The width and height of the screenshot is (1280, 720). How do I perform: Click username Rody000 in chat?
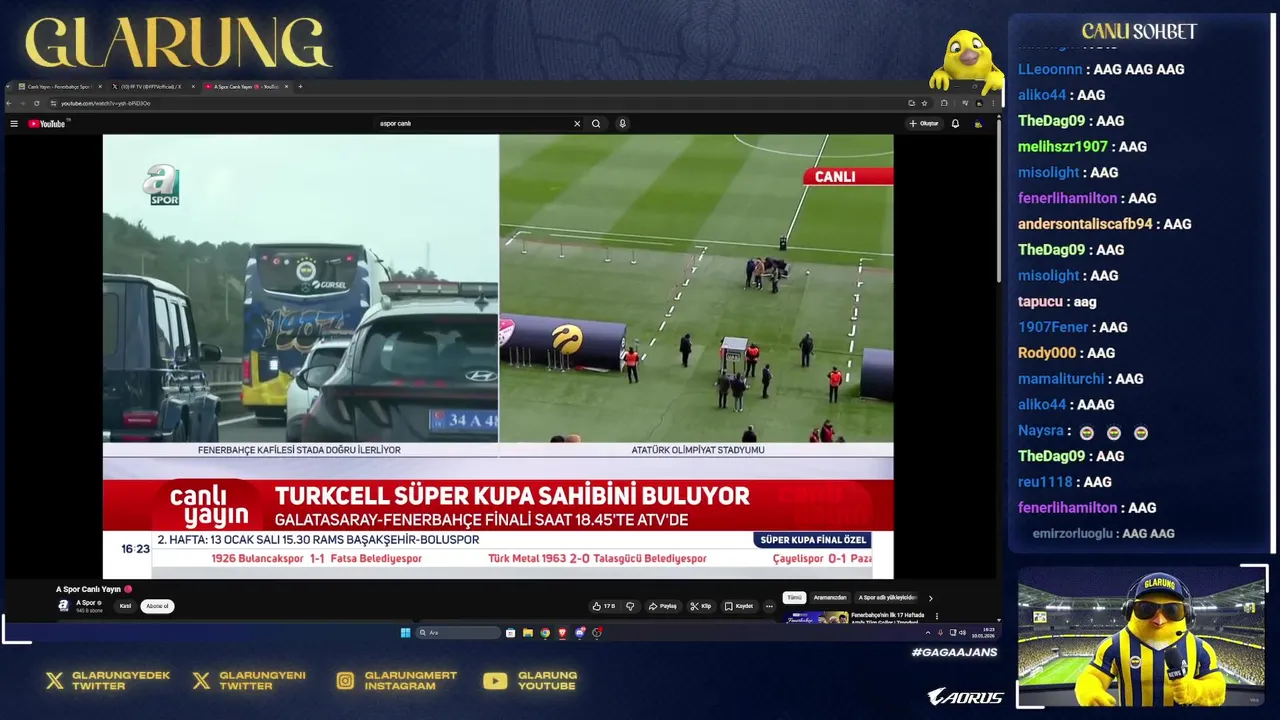tap(1047, 353)
